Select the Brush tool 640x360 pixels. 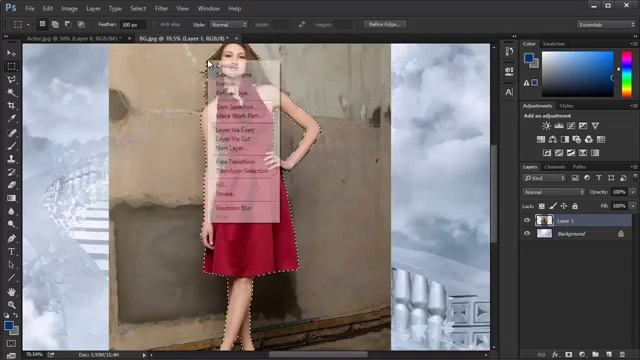(11, 146)
